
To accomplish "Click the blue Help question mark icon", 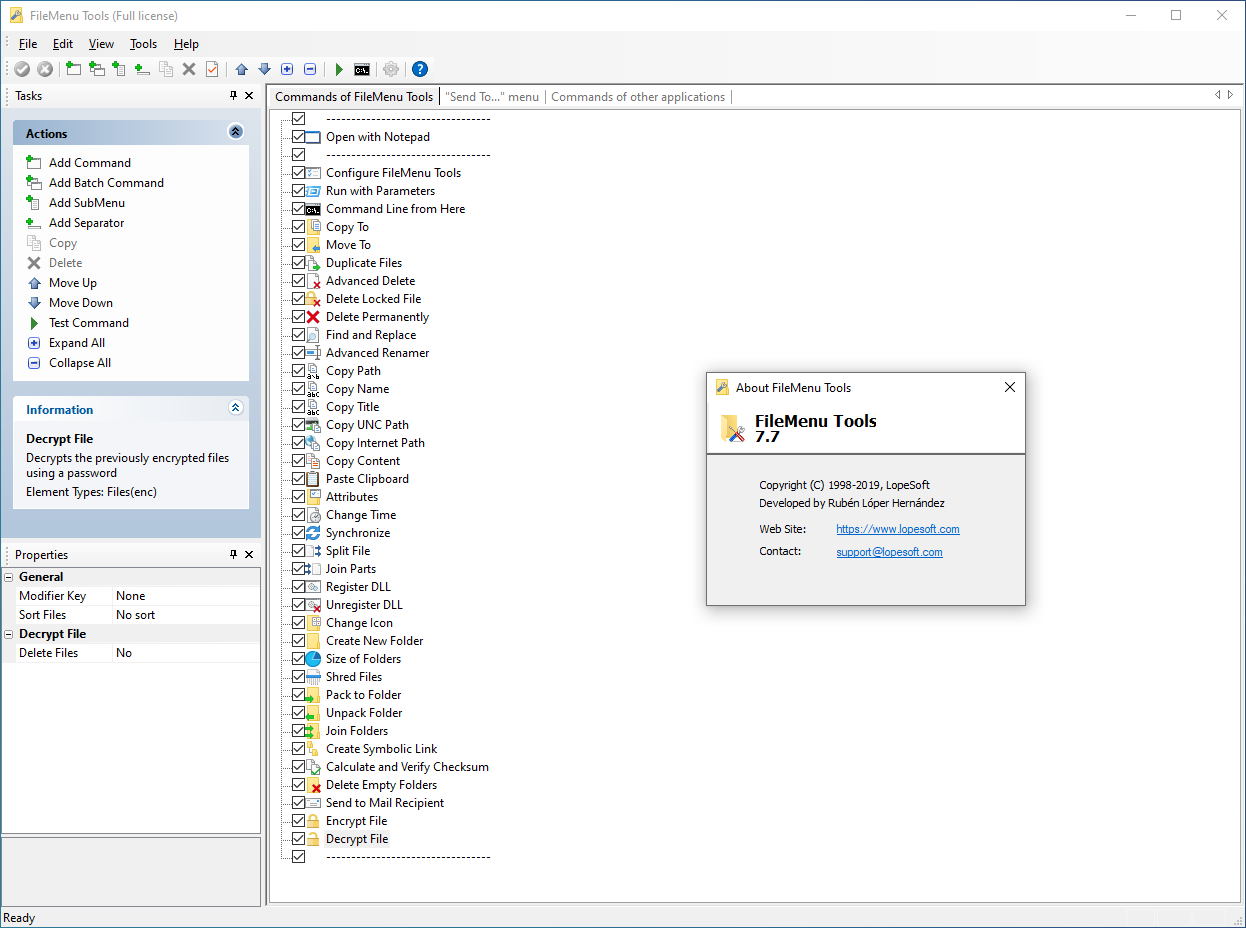I will [420, 69].
